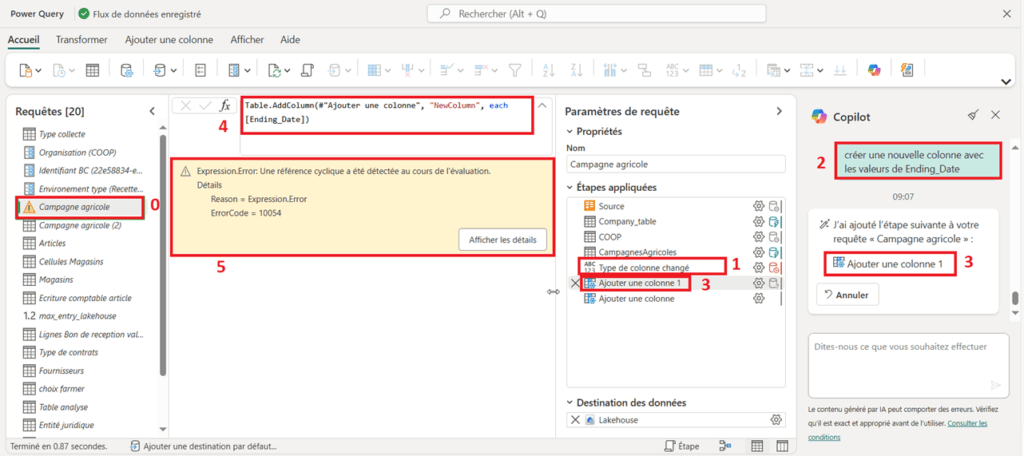This screenshot has height=456, width=1024.
Task: Click the fx formula icon
Action: coord(225,105)
